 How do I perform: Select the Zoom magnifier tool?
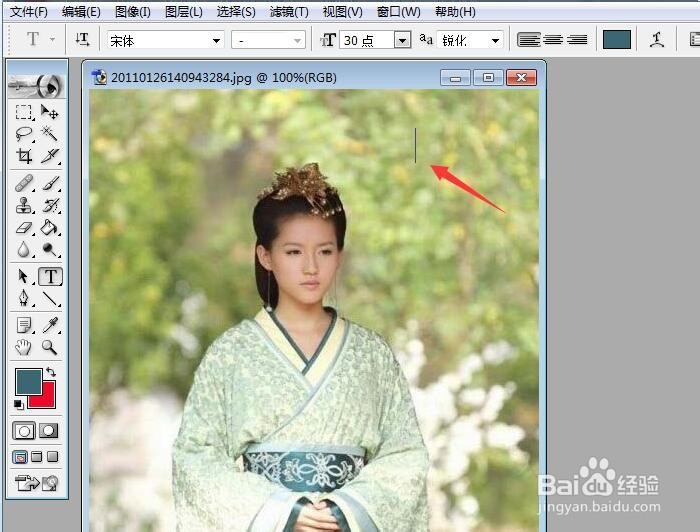49,347
